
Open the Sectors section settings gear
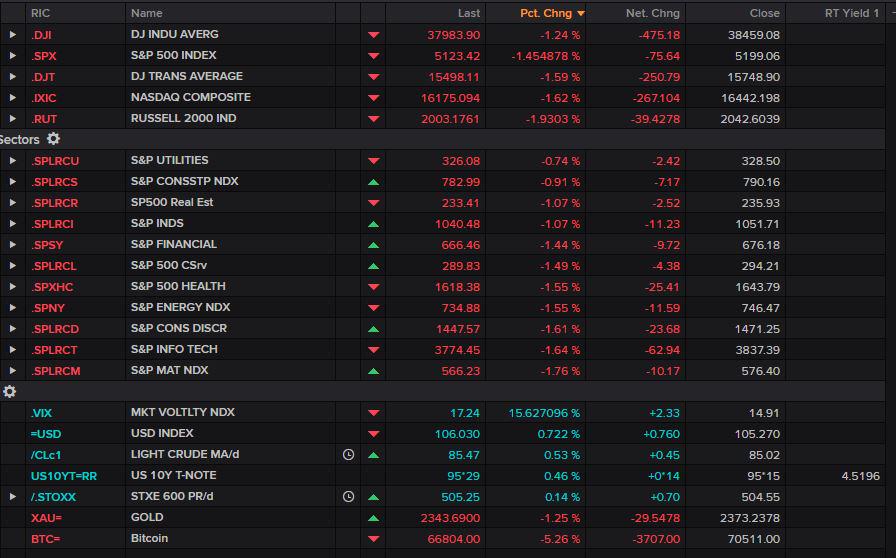[x=54, y=139]
